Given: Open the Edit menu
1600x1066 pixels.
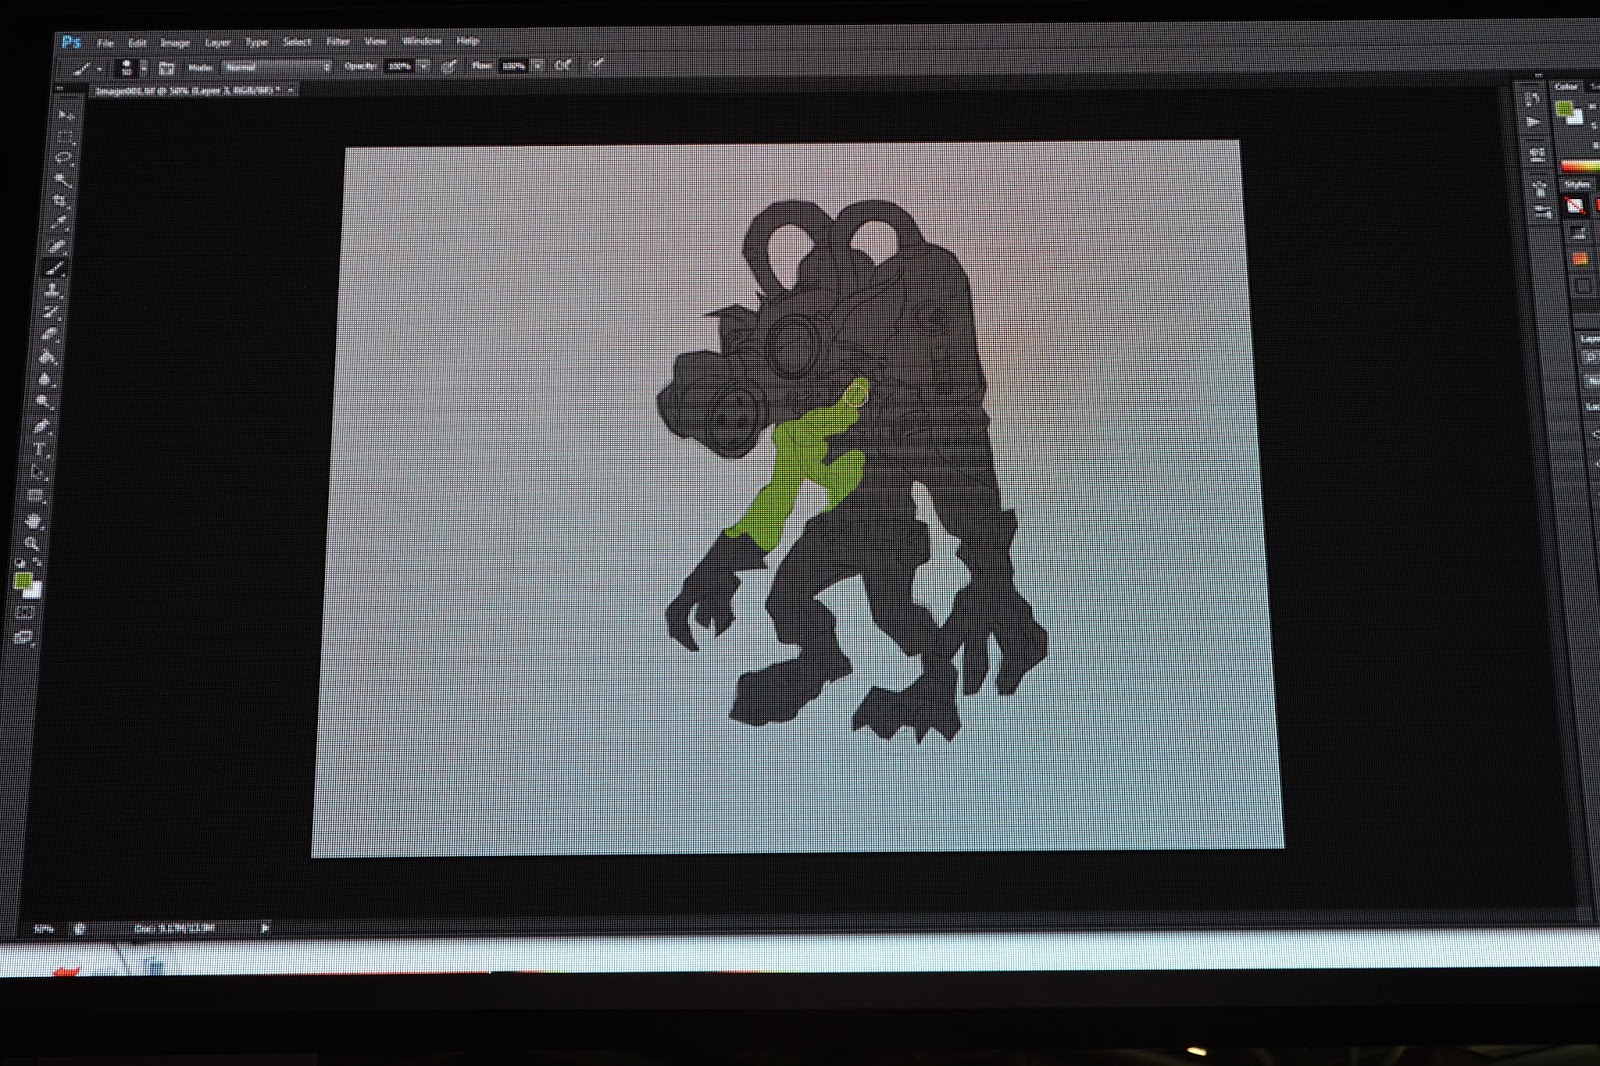Looking at the screenshot, I should tap(137, 43).
